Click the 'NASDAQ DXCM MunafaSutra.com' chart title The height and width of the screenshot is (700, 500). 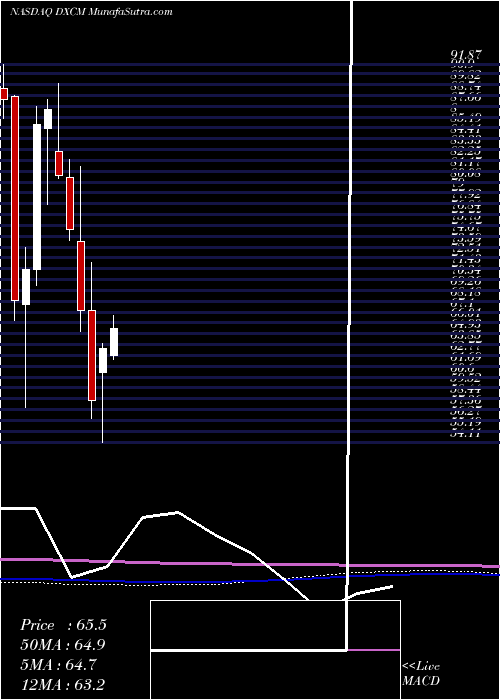(x=91, y=12)
